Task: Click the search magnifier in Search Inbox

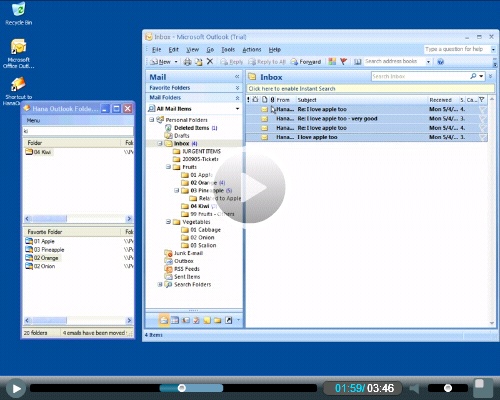Action: pos(473,76)
